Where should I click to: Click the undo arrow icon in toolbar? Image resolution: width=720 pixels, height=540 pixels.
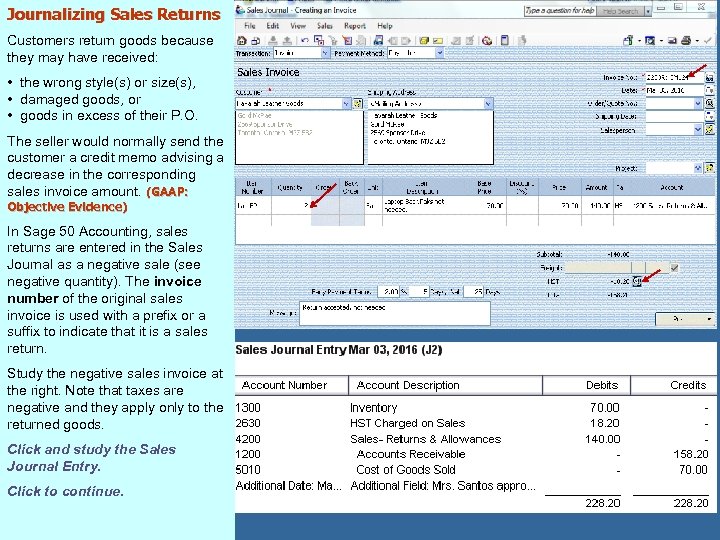(305, 40)
